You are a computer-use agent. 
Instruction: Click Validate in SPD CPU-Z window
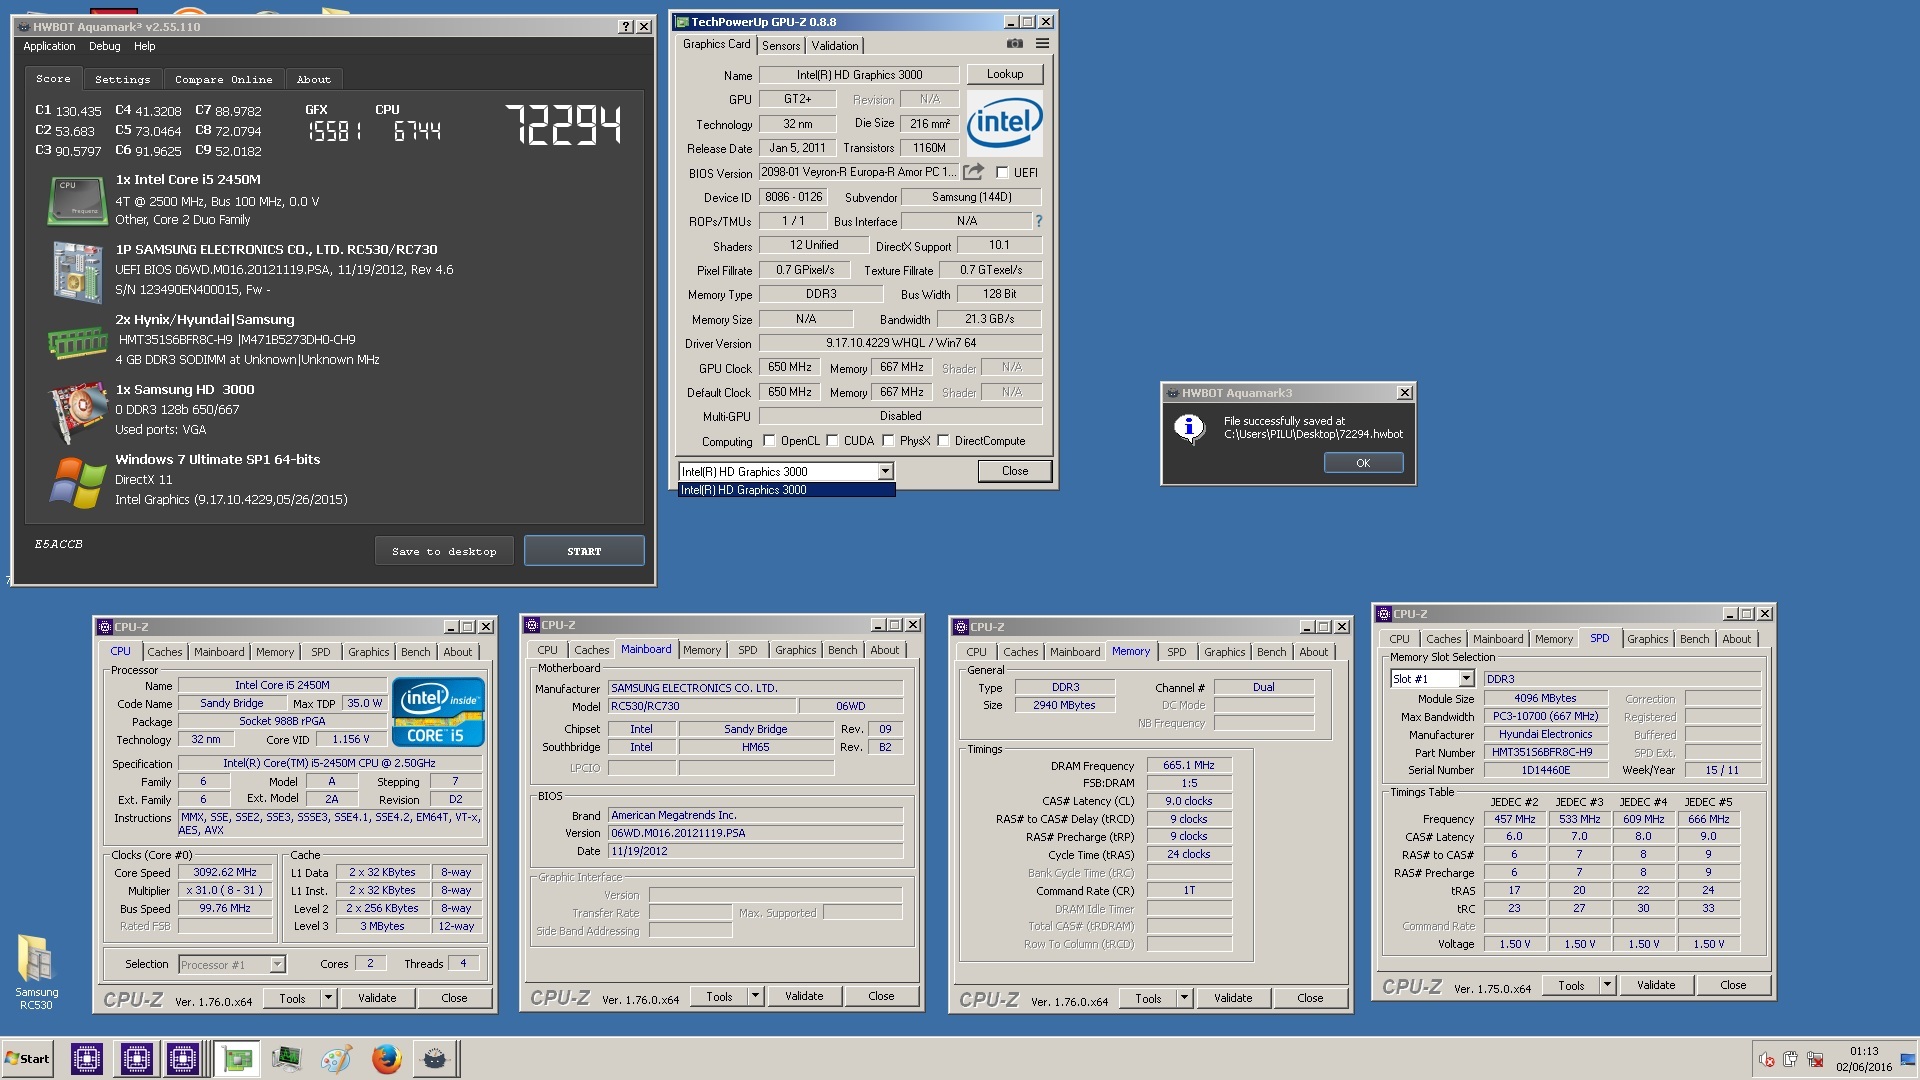coord(1656,985)
